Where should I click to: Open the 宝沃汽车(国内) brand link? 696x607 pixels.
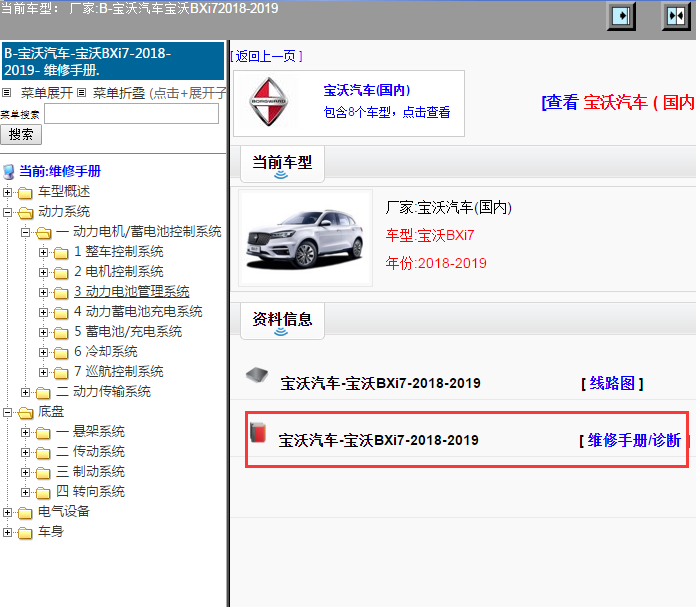coord(367,90)
